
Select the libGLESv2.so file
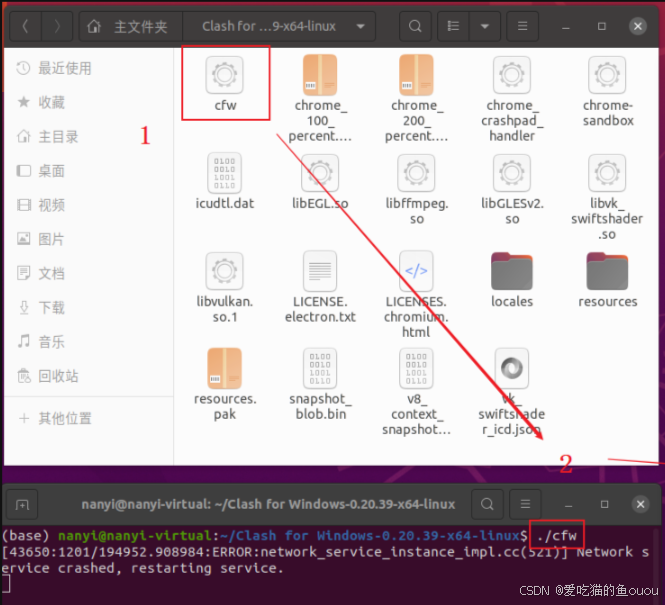tap(512, 189)
